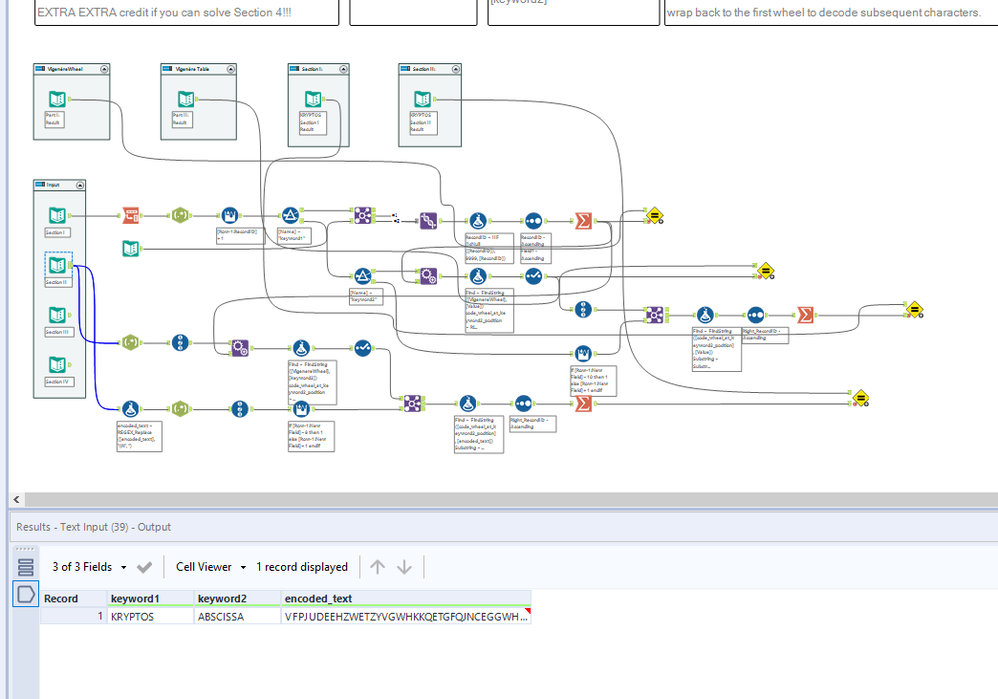The width and height of the screenshot is (998, 699).
Task: Select record row number 1
Action: pyautogui.click(x=74, y=616)
